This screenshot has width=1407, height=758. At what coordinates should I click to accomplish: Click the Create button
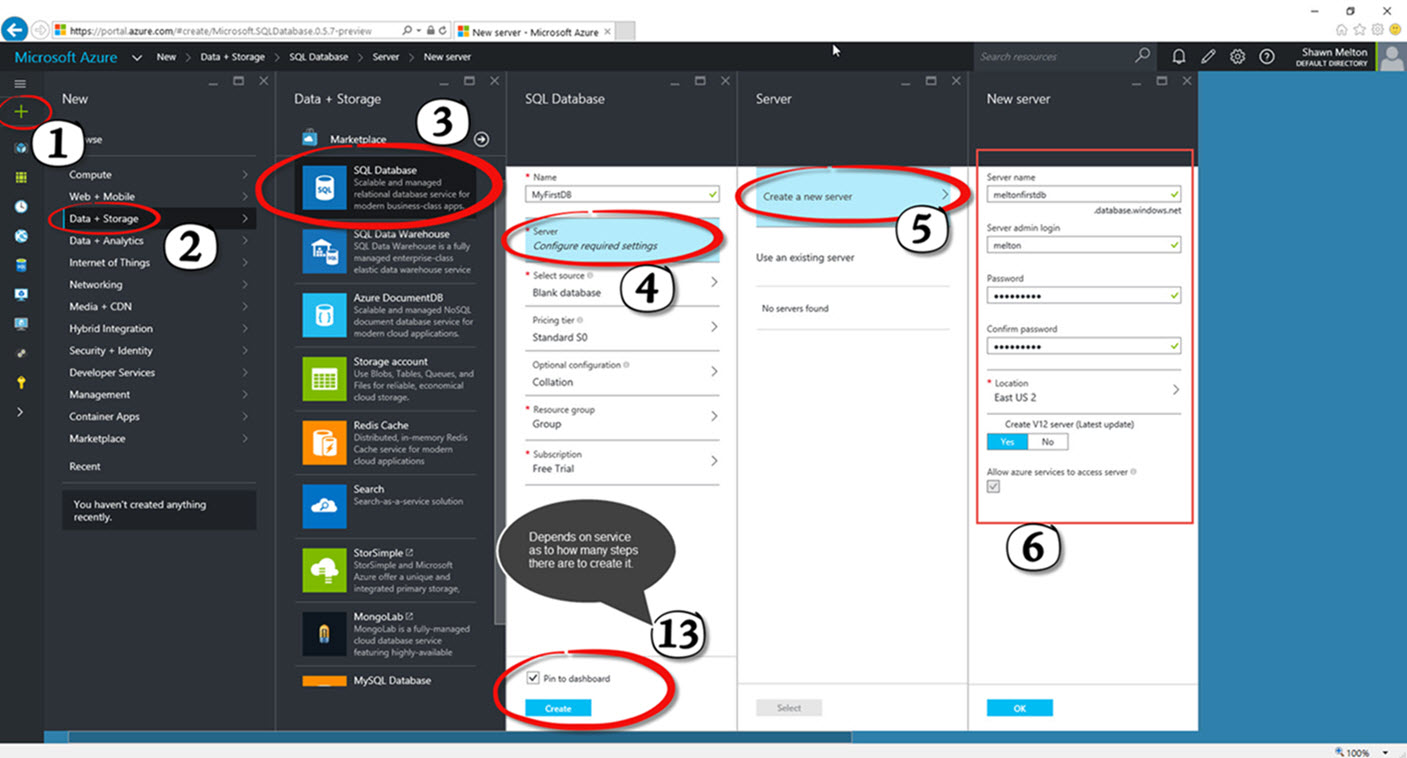point(558,708)
